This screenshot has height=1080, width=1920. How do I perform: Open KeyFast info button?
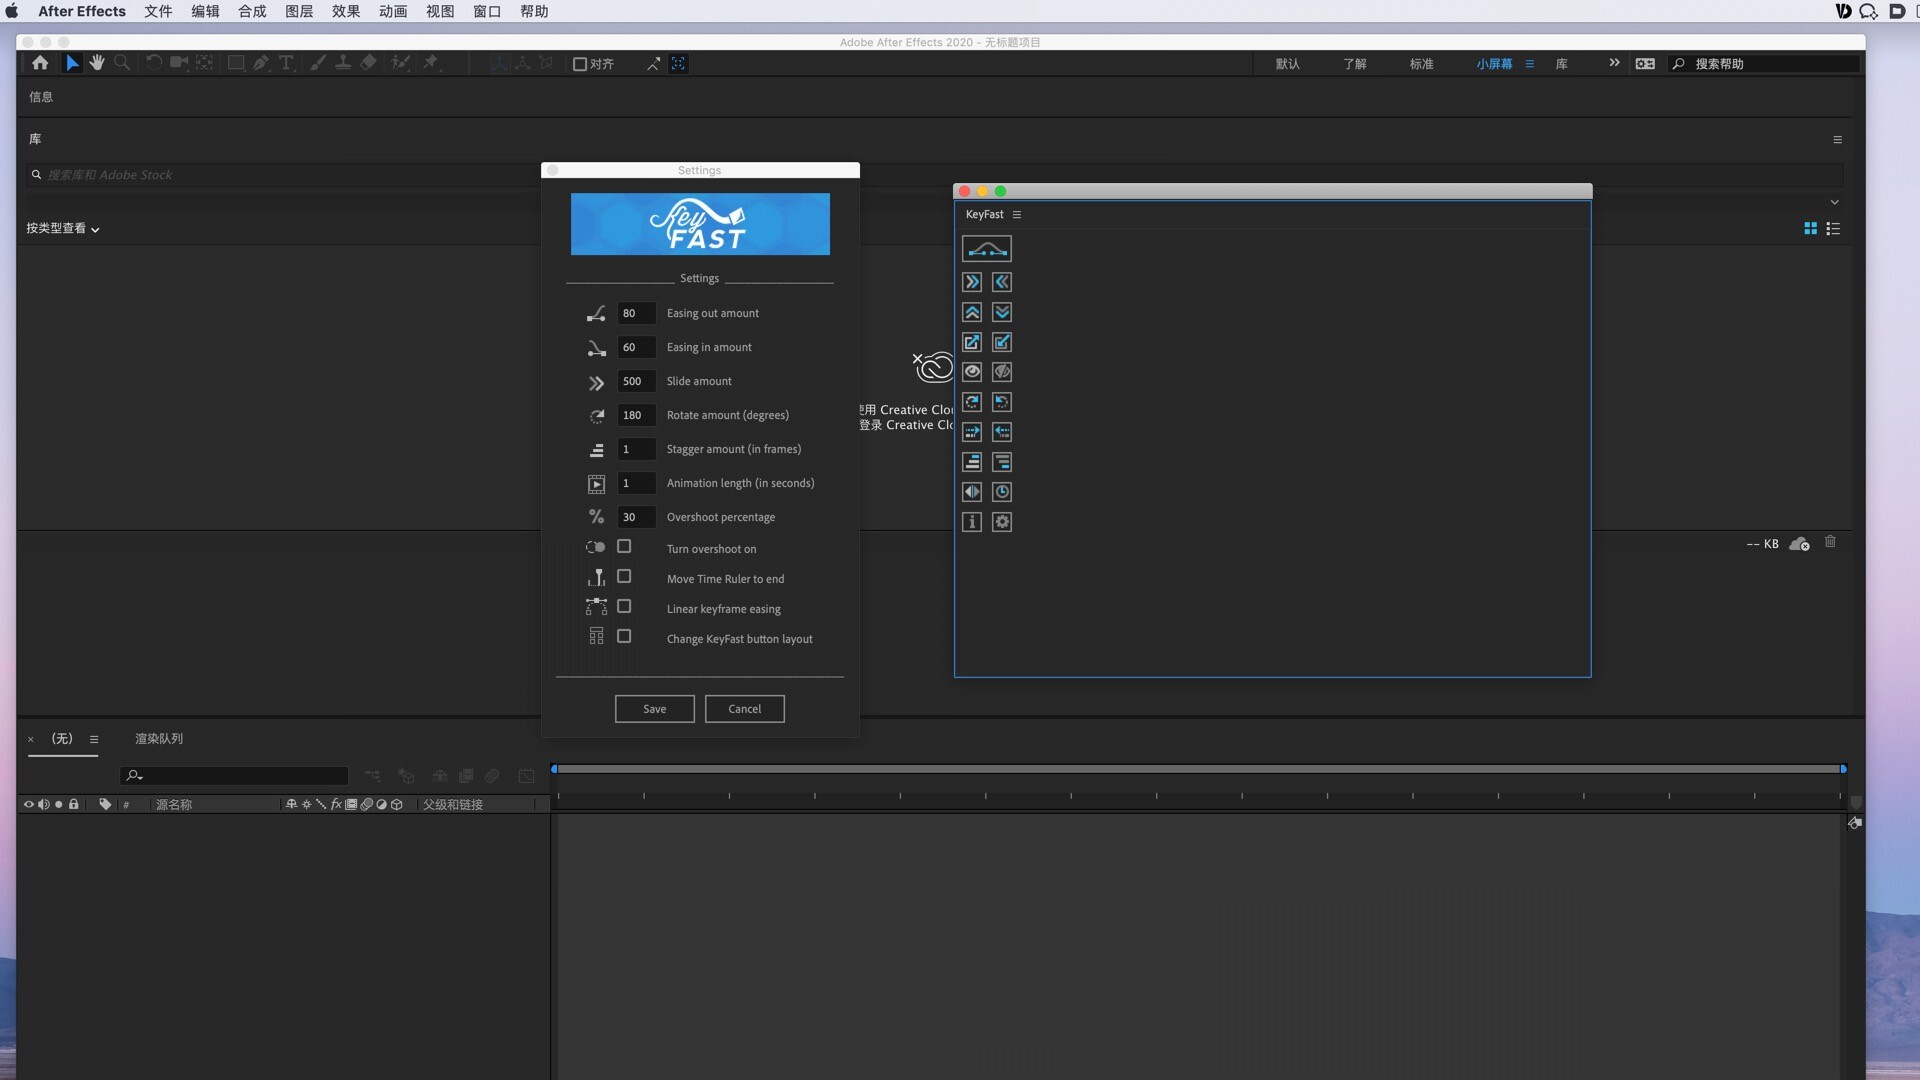(972, 522)
